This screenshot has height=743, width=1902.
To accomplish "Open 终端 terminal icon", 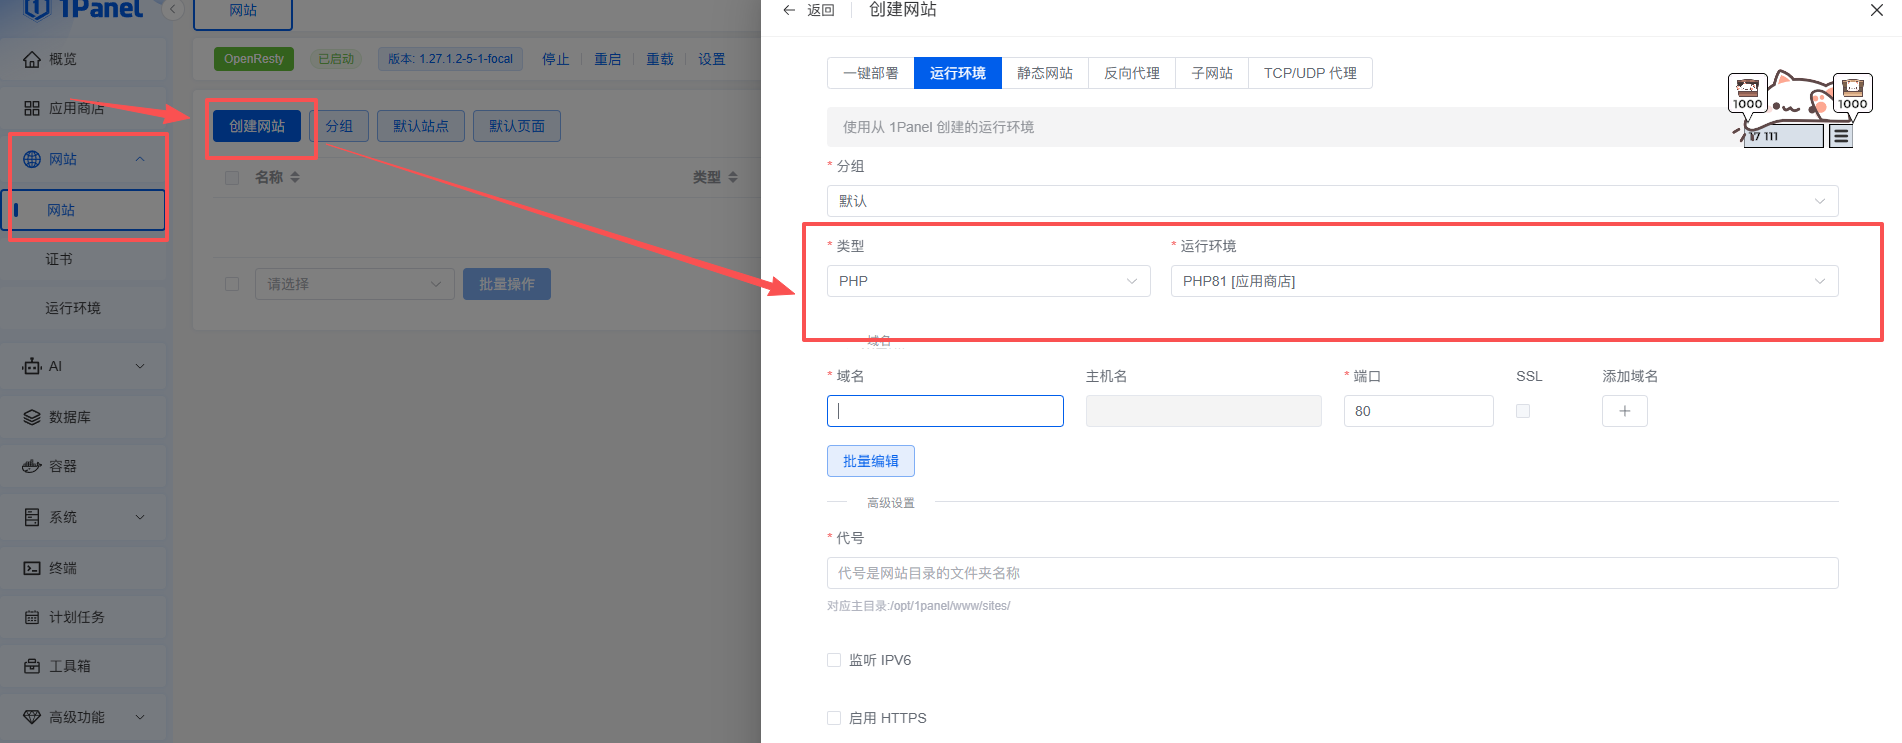I will pyautogui.click(x=32, y=568).
